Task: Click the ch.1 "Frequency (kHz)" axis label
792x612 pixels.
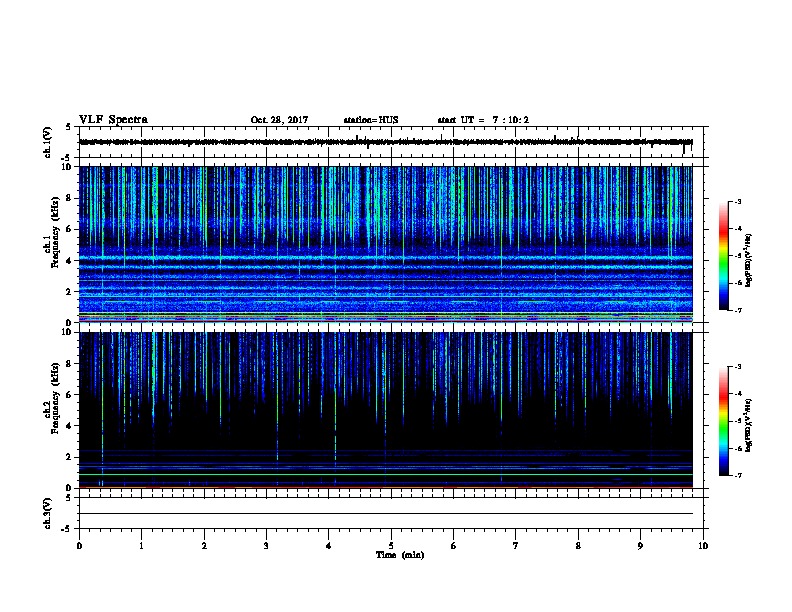Action: [x=56, y=232]
